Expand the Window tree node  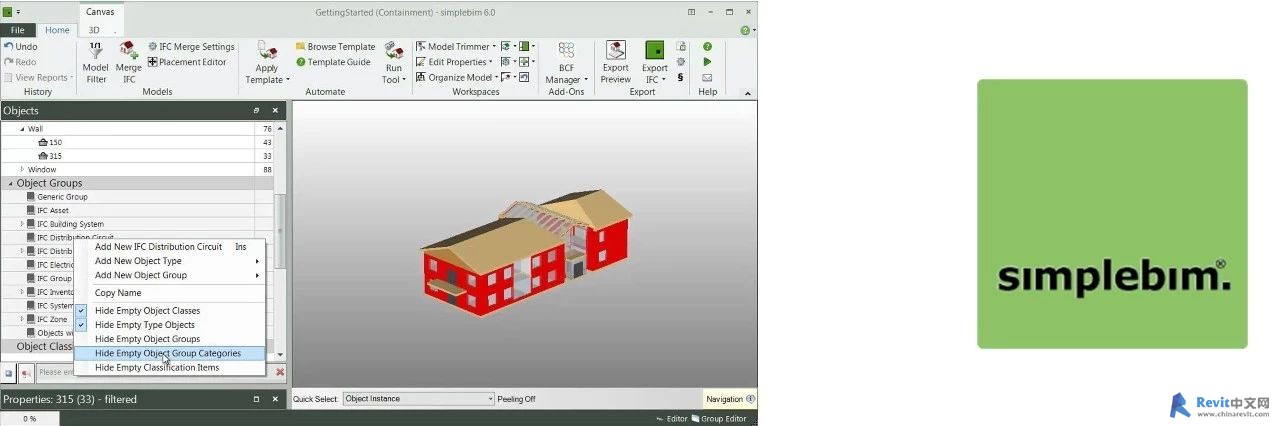point(22,169)
